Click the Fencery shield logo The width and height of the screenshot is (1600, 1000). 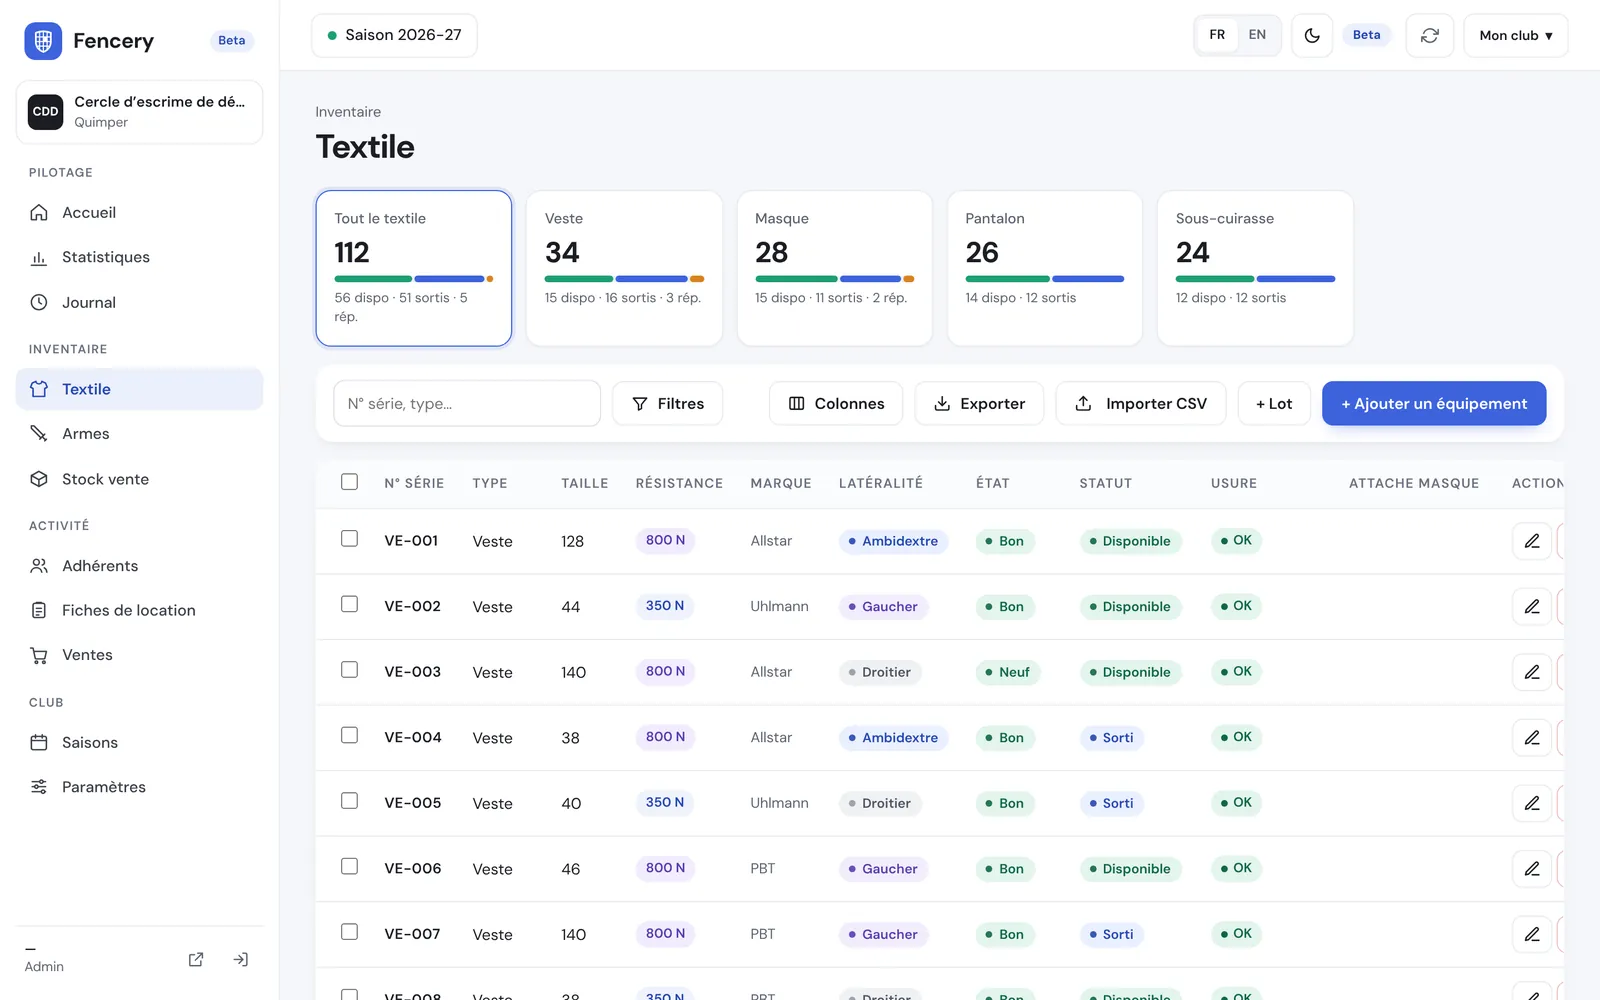click(43, 41)
